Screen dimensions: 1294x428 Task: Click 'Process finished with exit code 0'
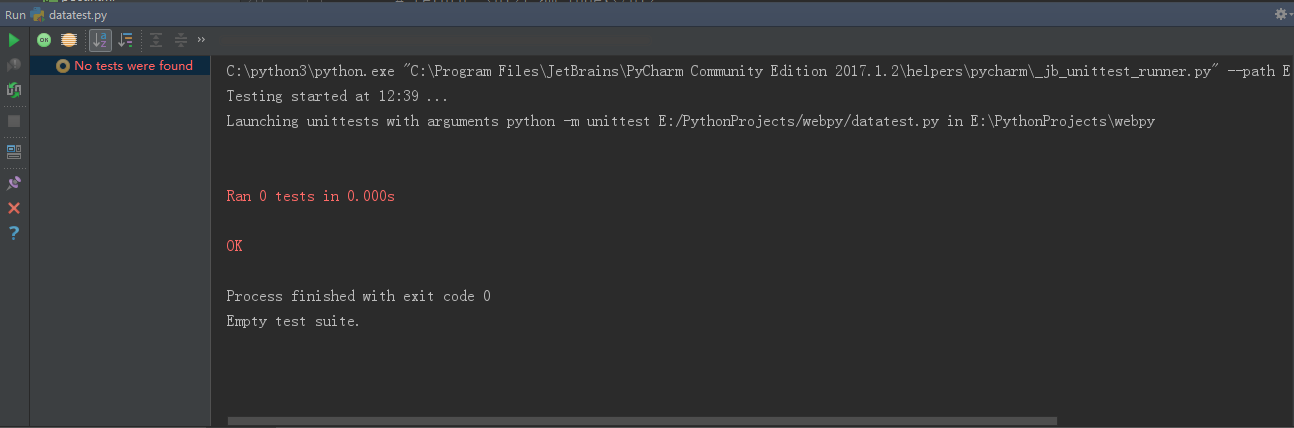click(x=358, y=296)
